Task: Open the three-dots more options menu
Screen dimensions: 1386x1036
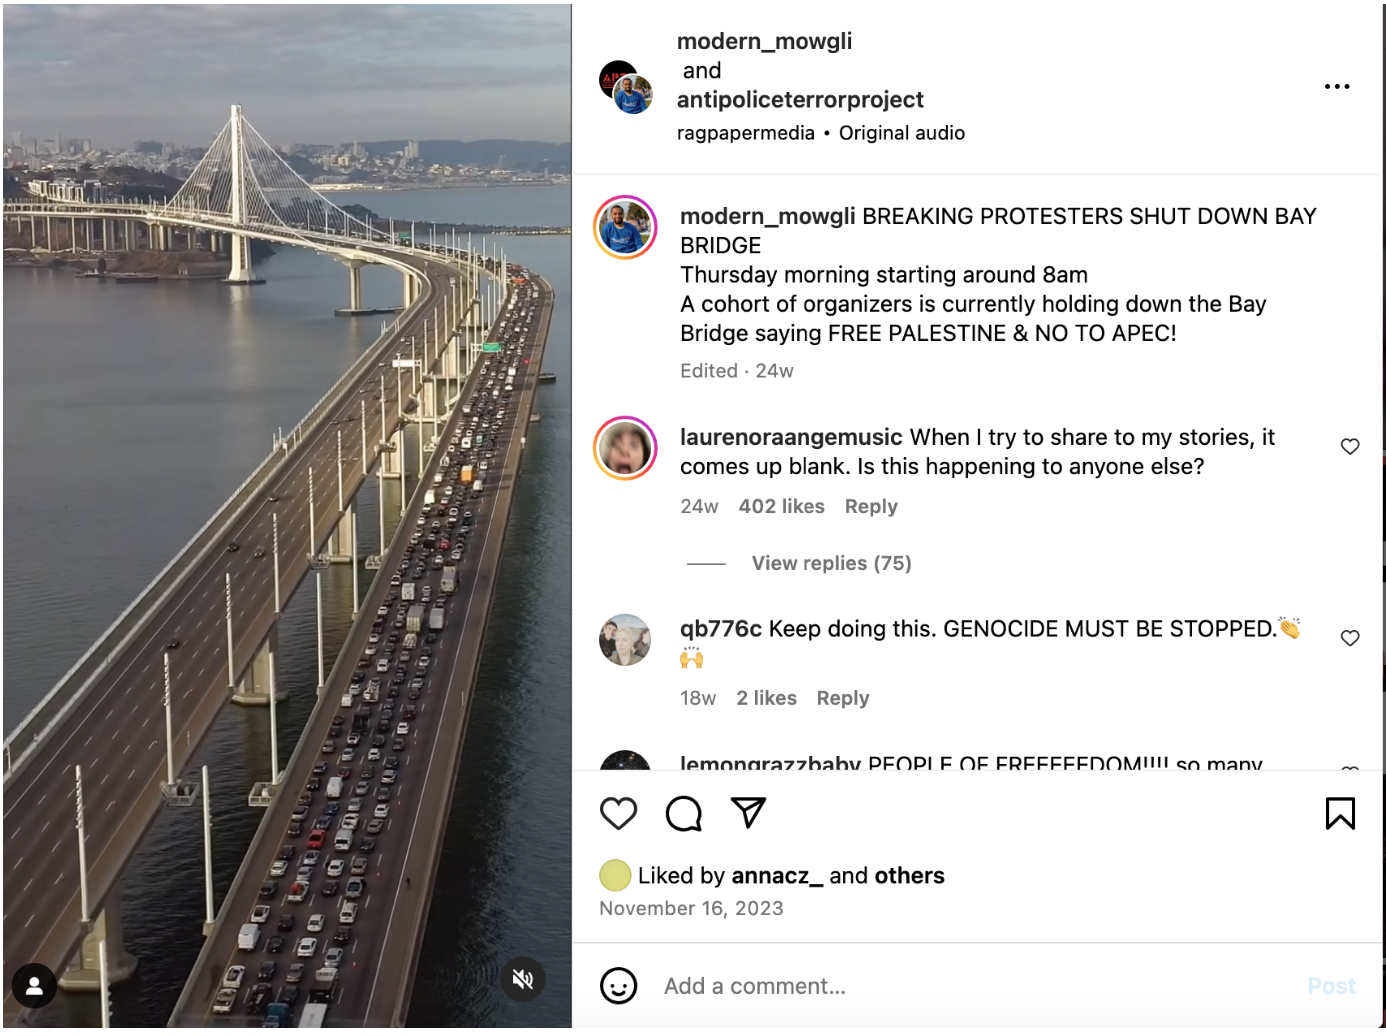Action: 1336,87
